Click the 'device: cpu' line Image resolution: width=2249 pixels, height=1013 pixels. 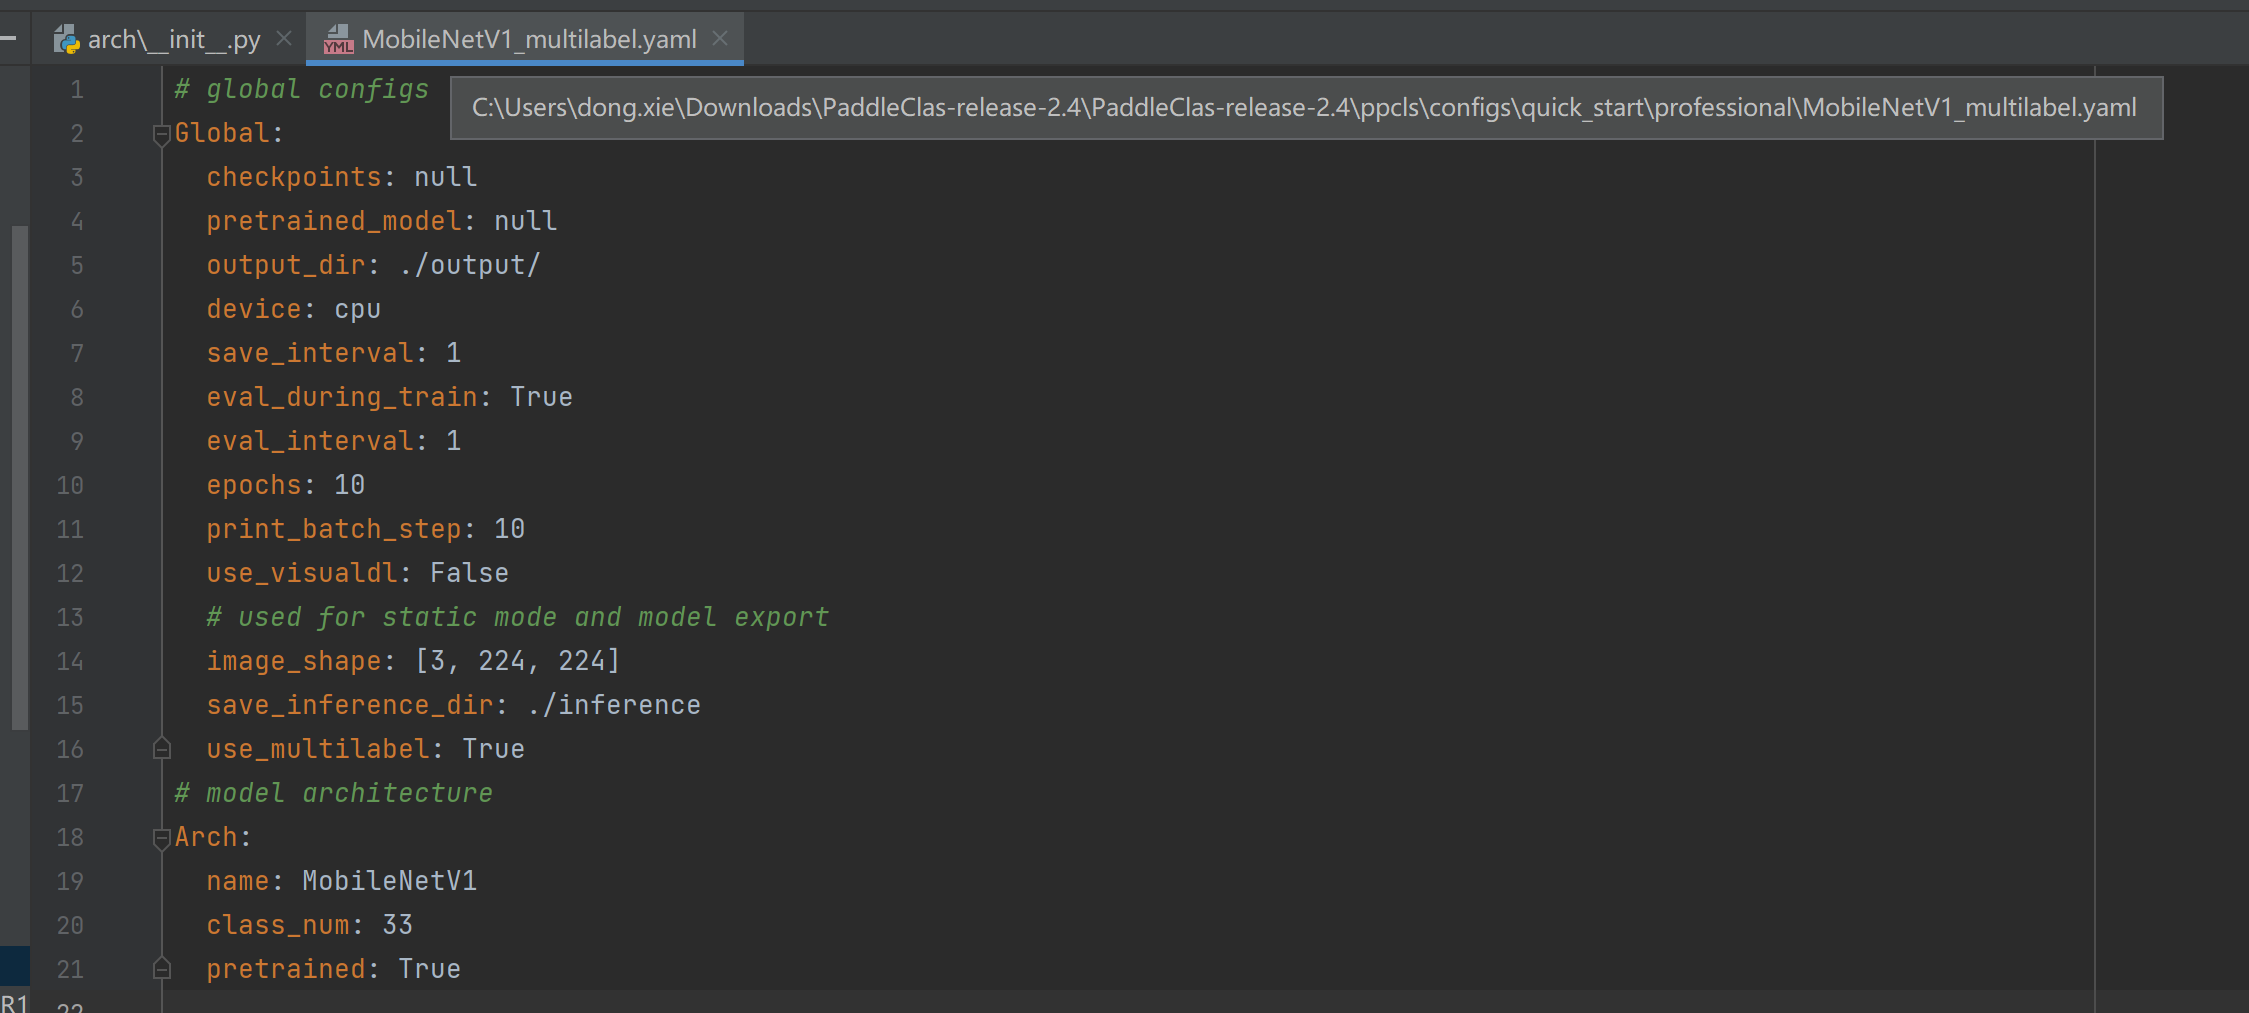294,309
